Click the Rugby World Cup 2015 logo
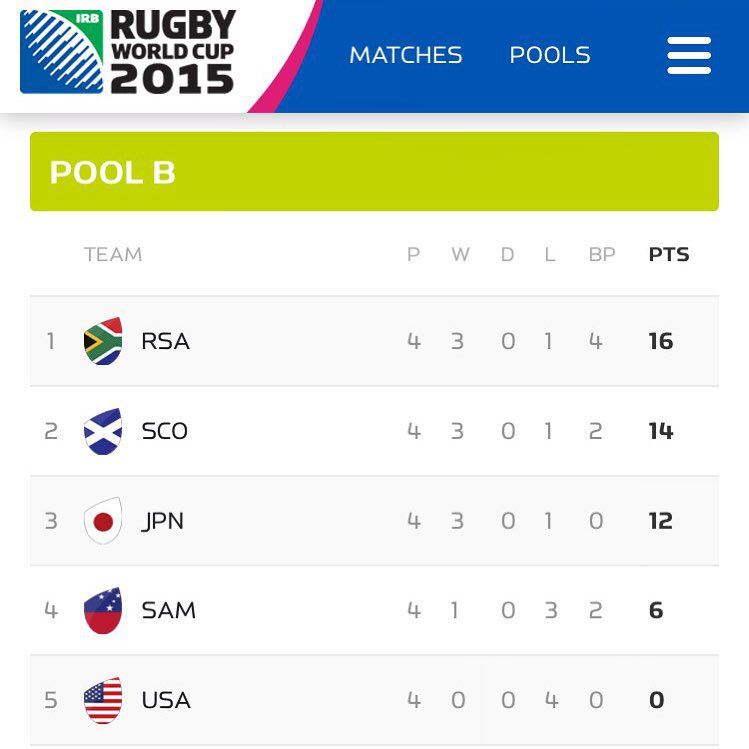The width and height of the screenshot is (749, 749). click(x=128, y=53)
